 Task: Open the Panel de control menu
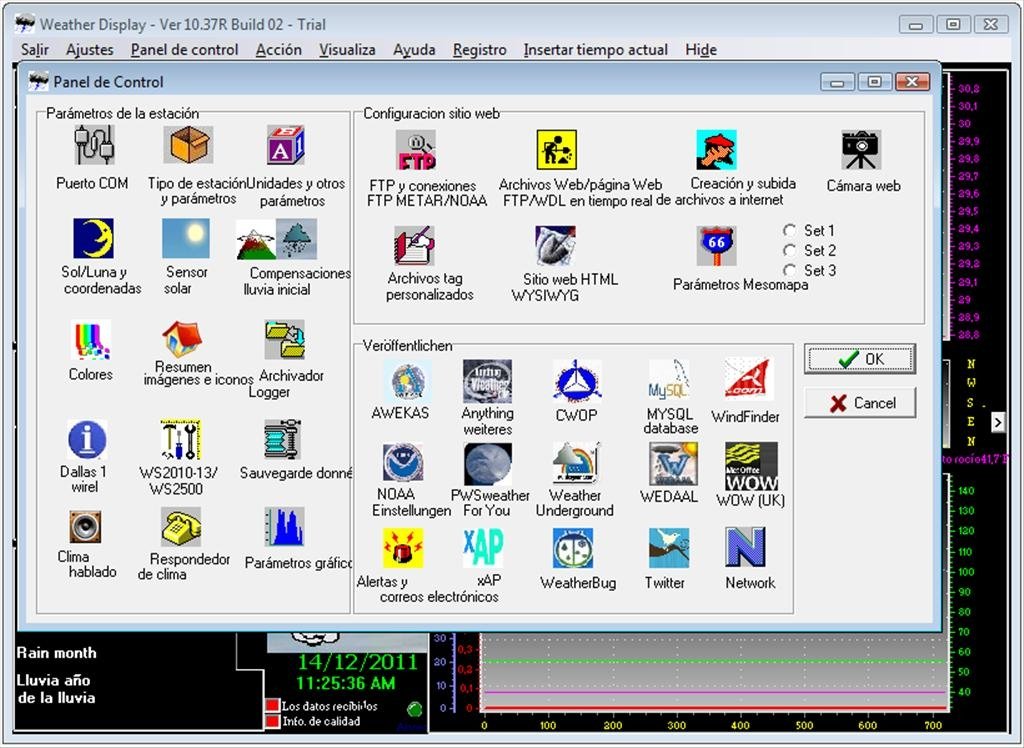tap(184, 50)
